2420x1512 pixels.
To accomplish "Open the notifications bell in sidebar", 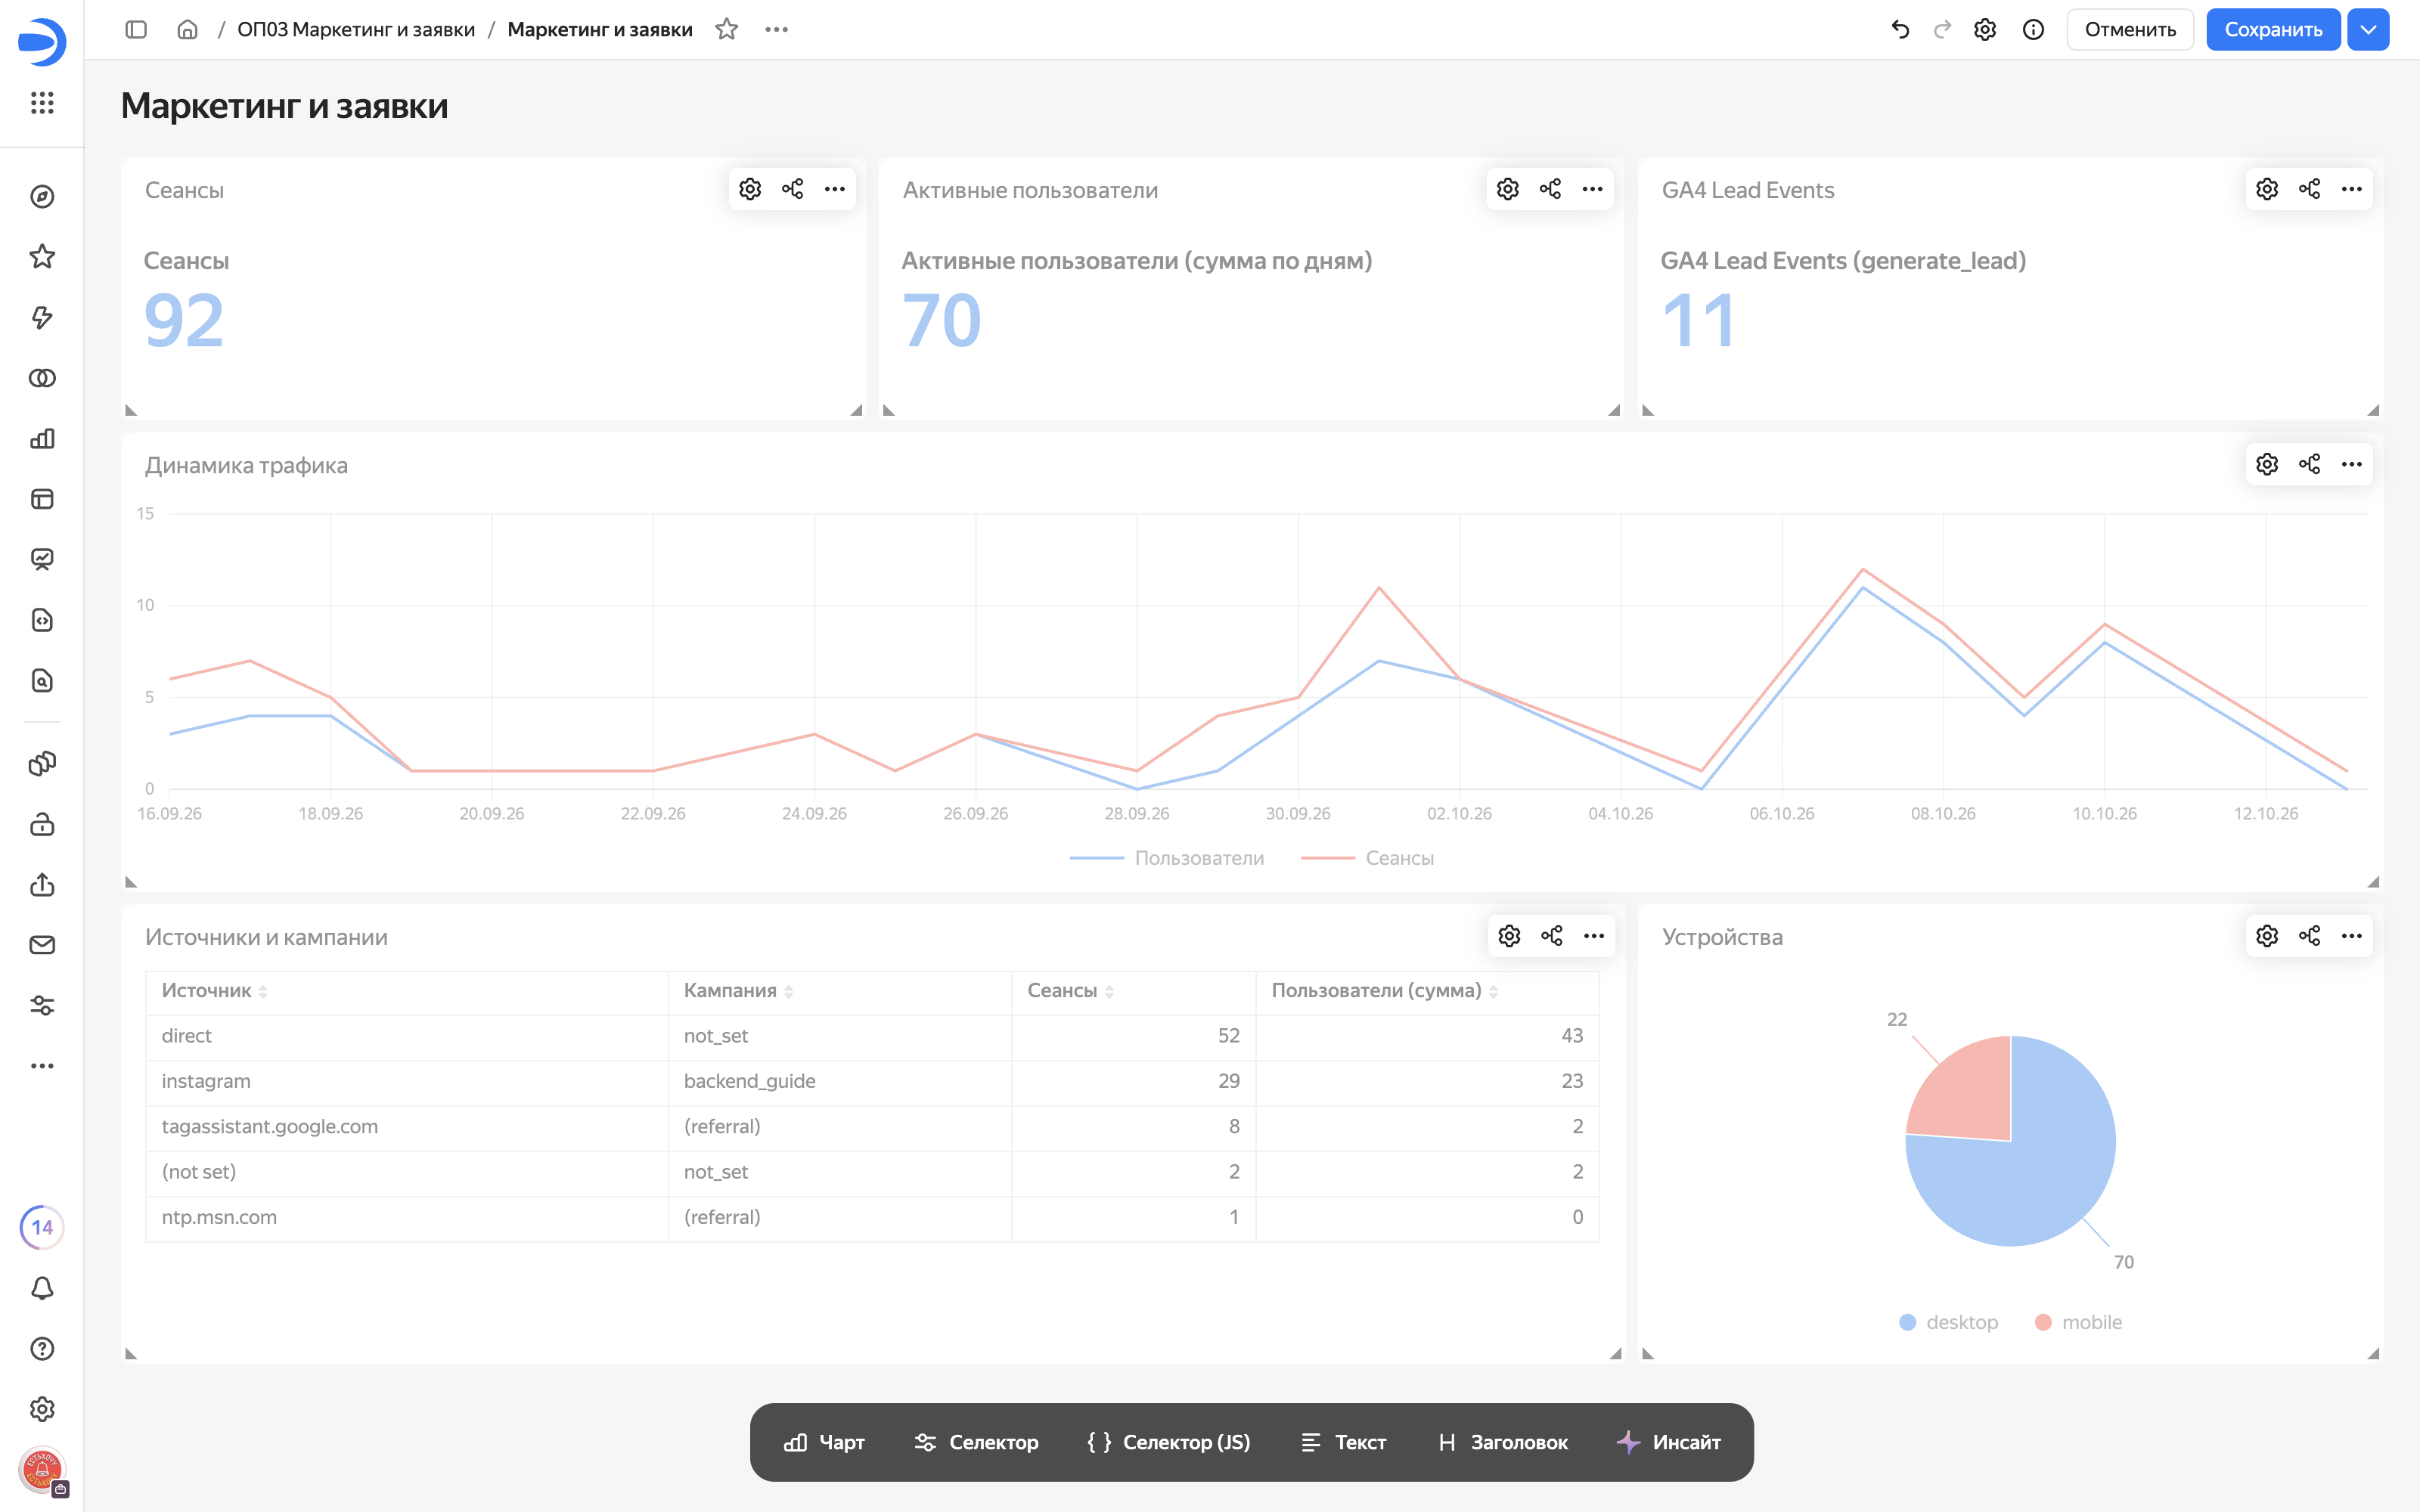I will coord(42,1288).
